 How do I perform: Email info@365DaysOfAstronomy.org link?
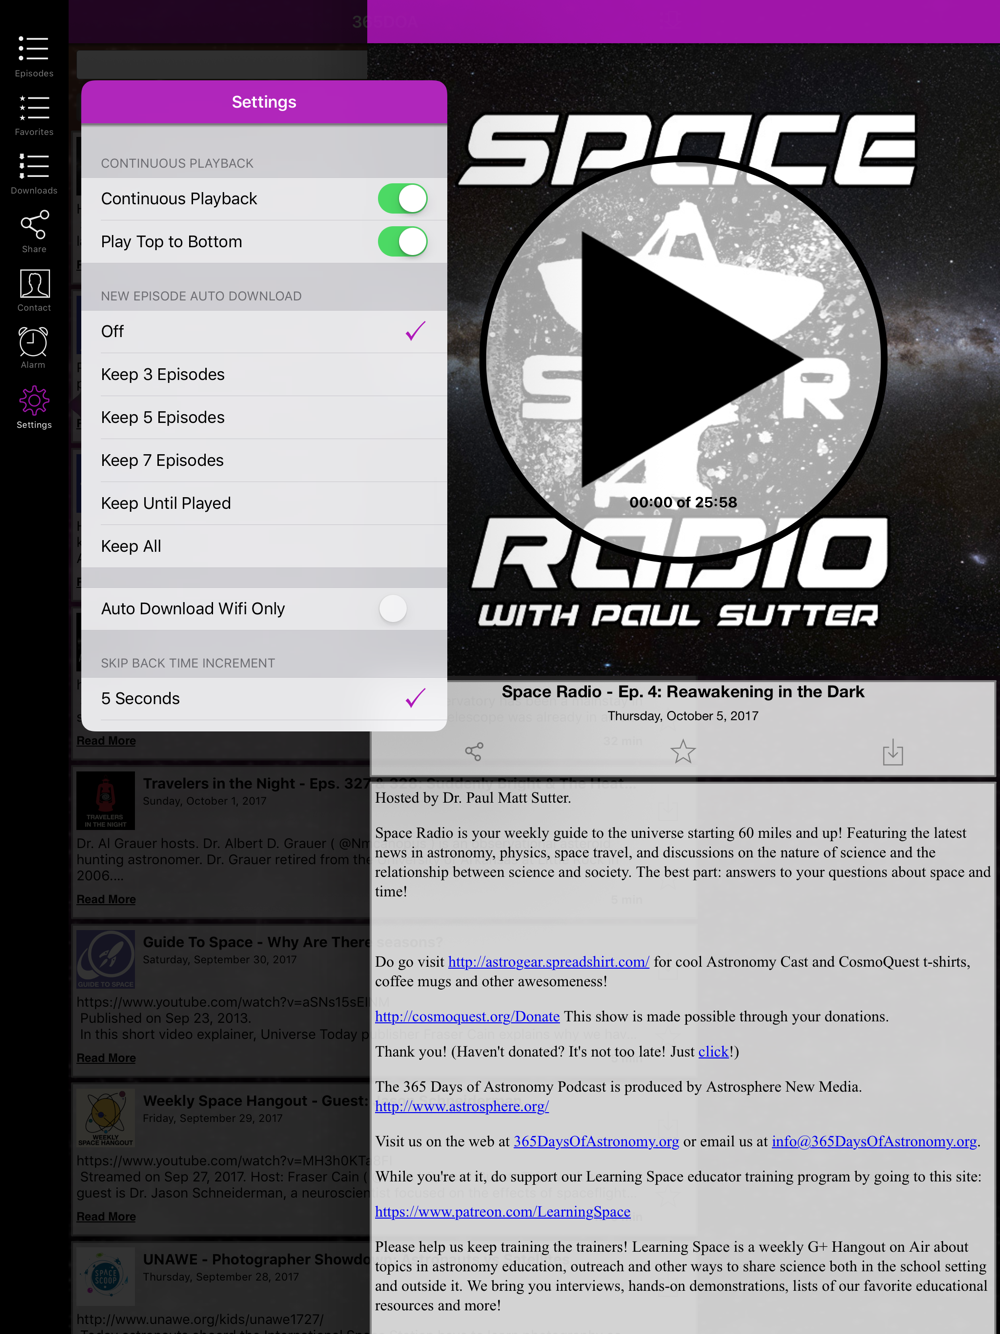tap(874, 1142)
